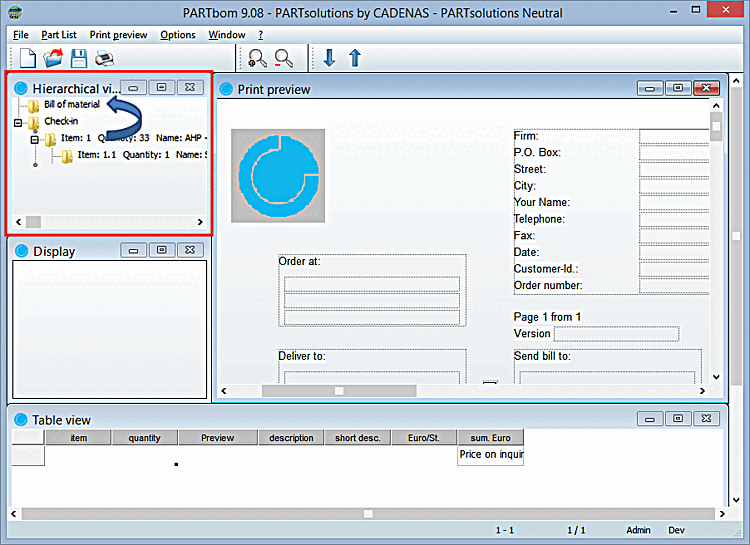This screenshot has height=545, width=750.
Task: Click the folder icon of Item: 1.1
Action: (67, 156)
